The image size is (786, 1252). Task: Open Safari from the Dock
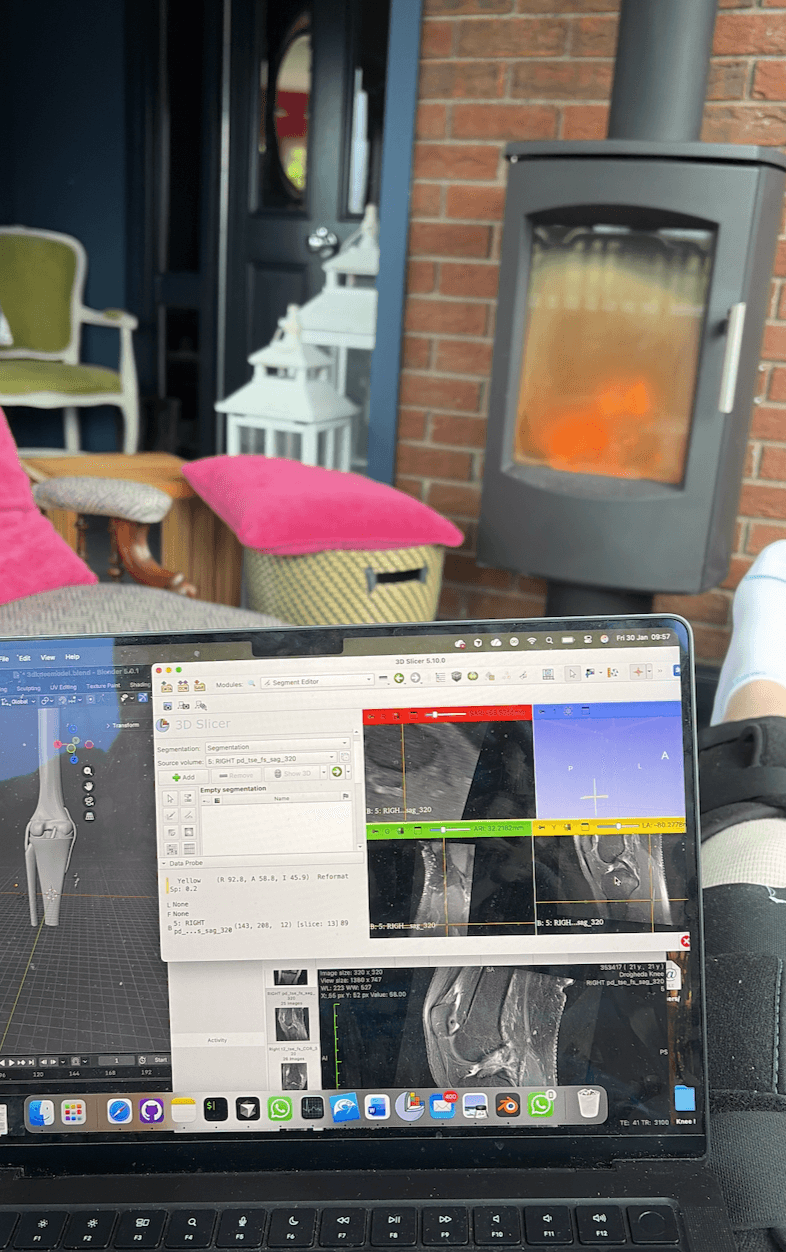(120, 1110)
